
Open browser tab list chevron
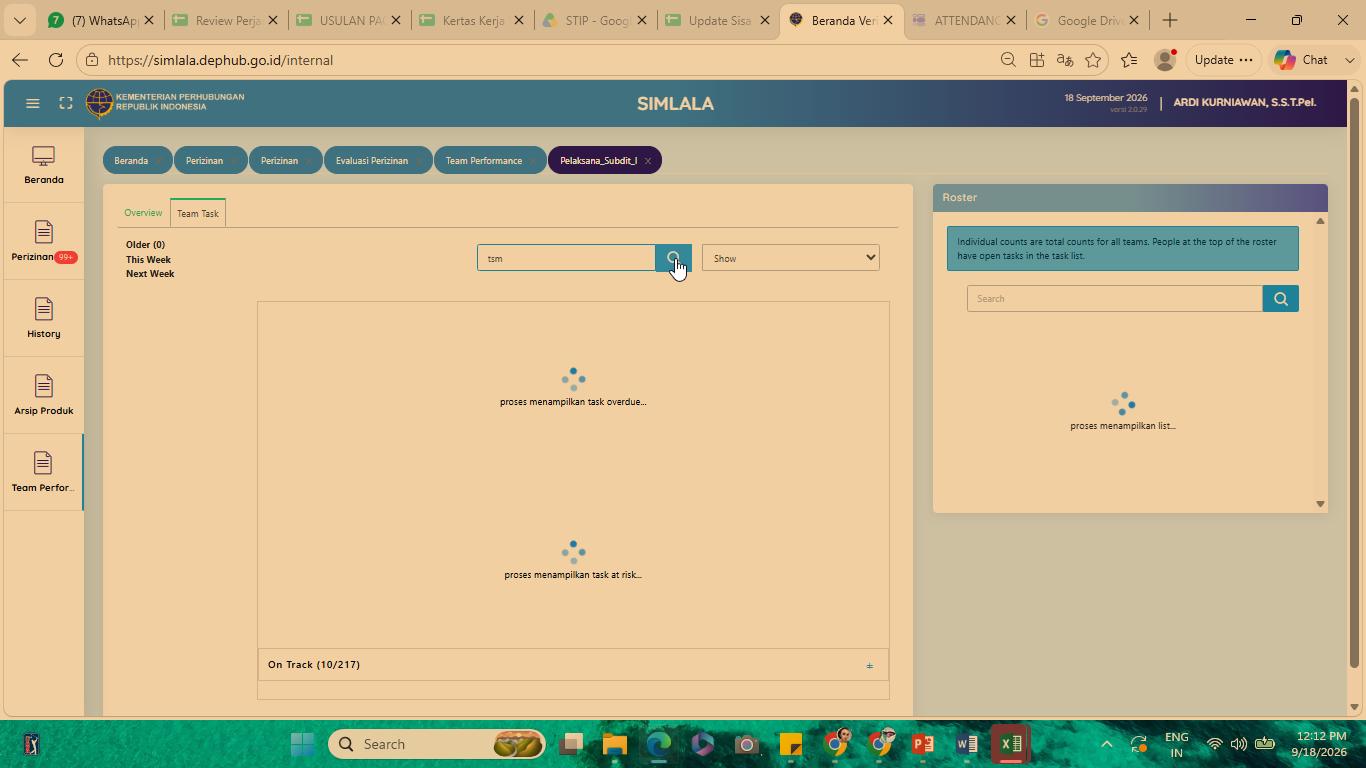coord(19,20)
